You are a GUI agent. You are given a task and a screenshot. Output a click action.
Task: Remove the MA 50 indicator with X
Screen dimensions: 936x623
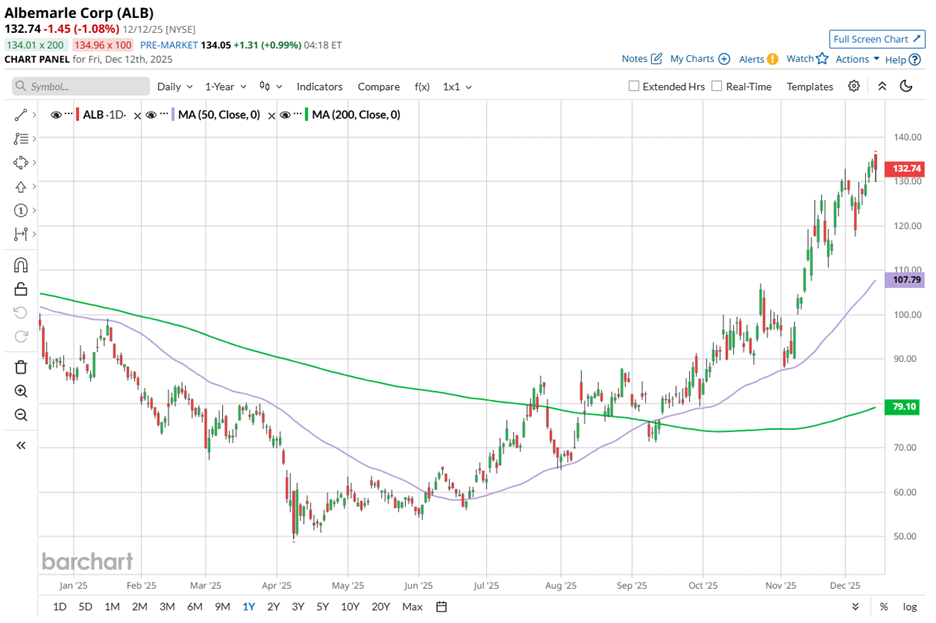pyautogui.click(x=272, y=116)
